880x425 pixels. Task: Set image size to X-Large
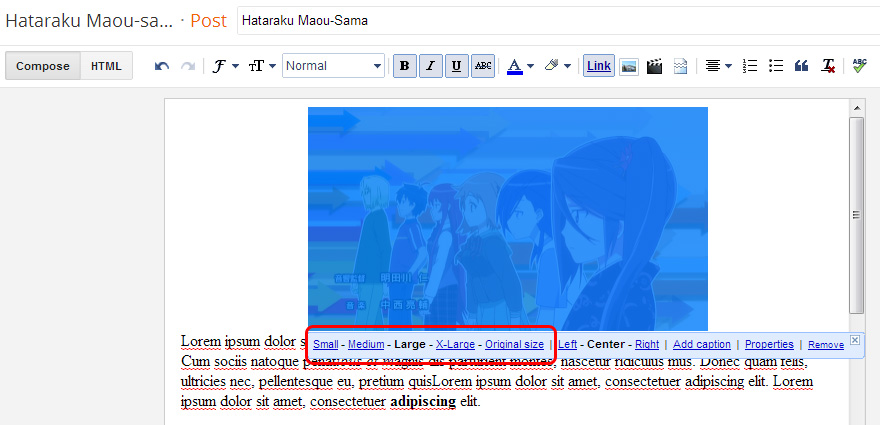pyautogui.click(x=455, y=345)
